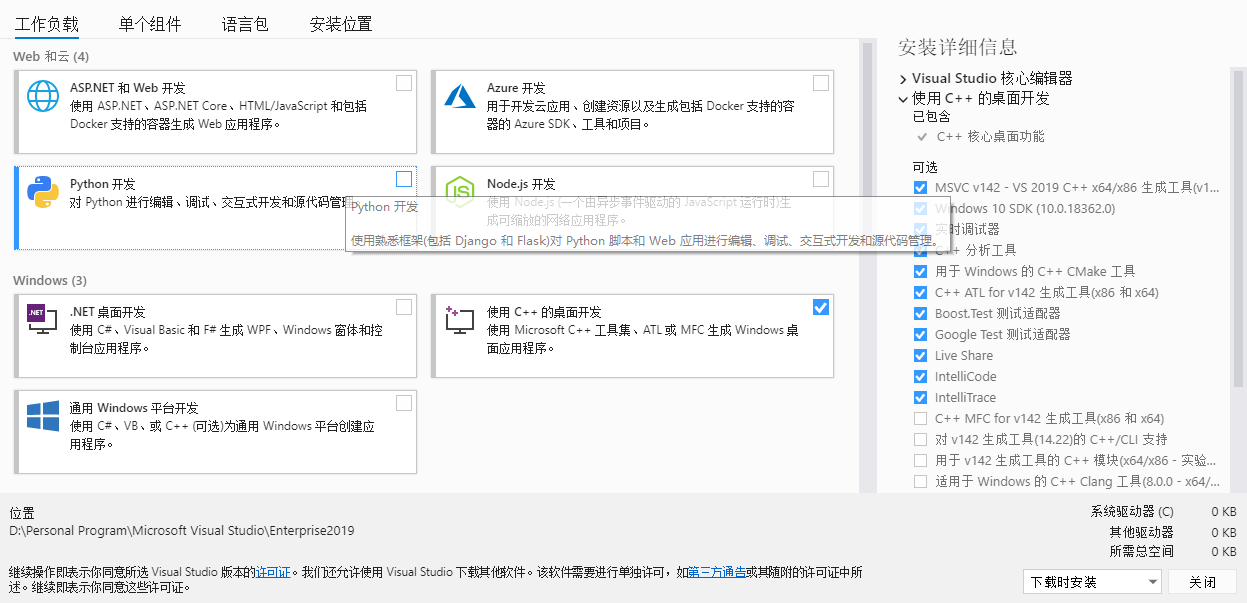This screenshot has height=603, width=1247.
Task: Click the C++ 桌面开发 monitor icon
Action: click(460, 319)
